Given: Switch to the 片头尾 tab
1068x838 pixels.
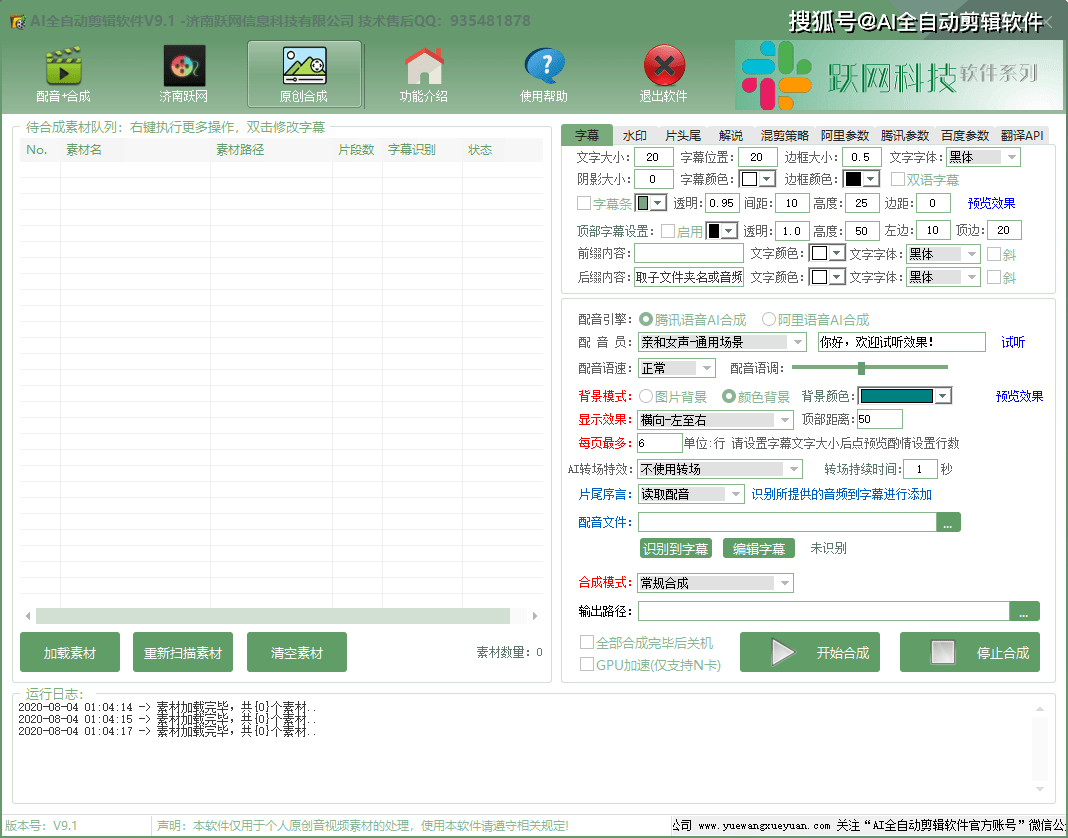Looking at the screenshot, I should pos(682,136).
